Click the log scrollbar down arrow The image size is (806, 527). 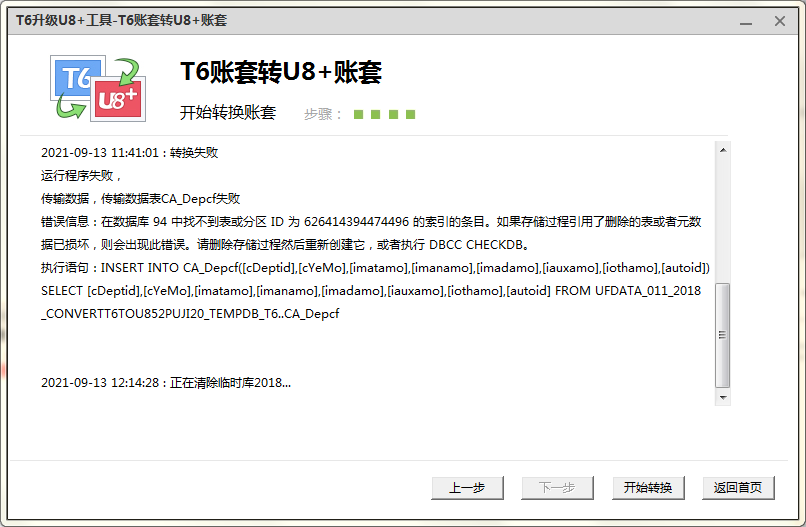(x=723, y=397)
